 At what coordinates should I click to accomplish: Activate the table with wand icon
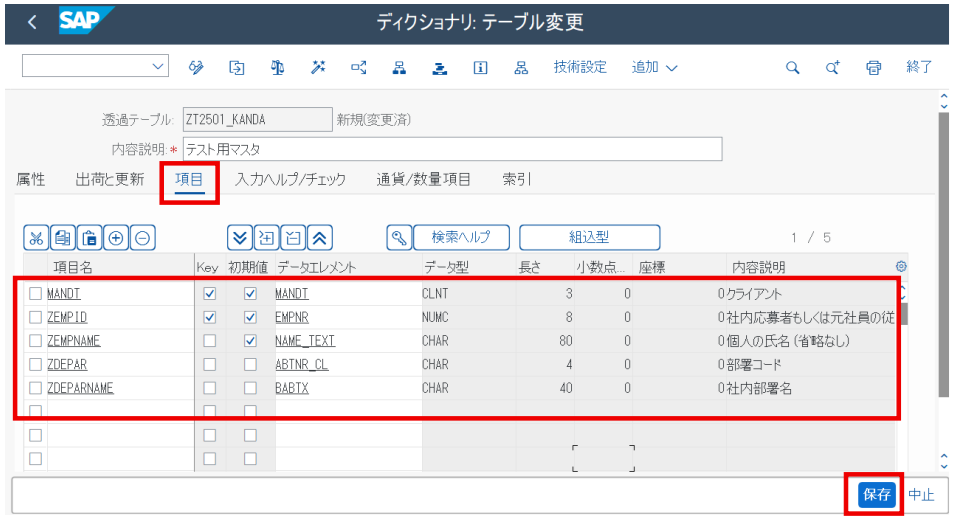pyautogui.click(x=318, y=67)
